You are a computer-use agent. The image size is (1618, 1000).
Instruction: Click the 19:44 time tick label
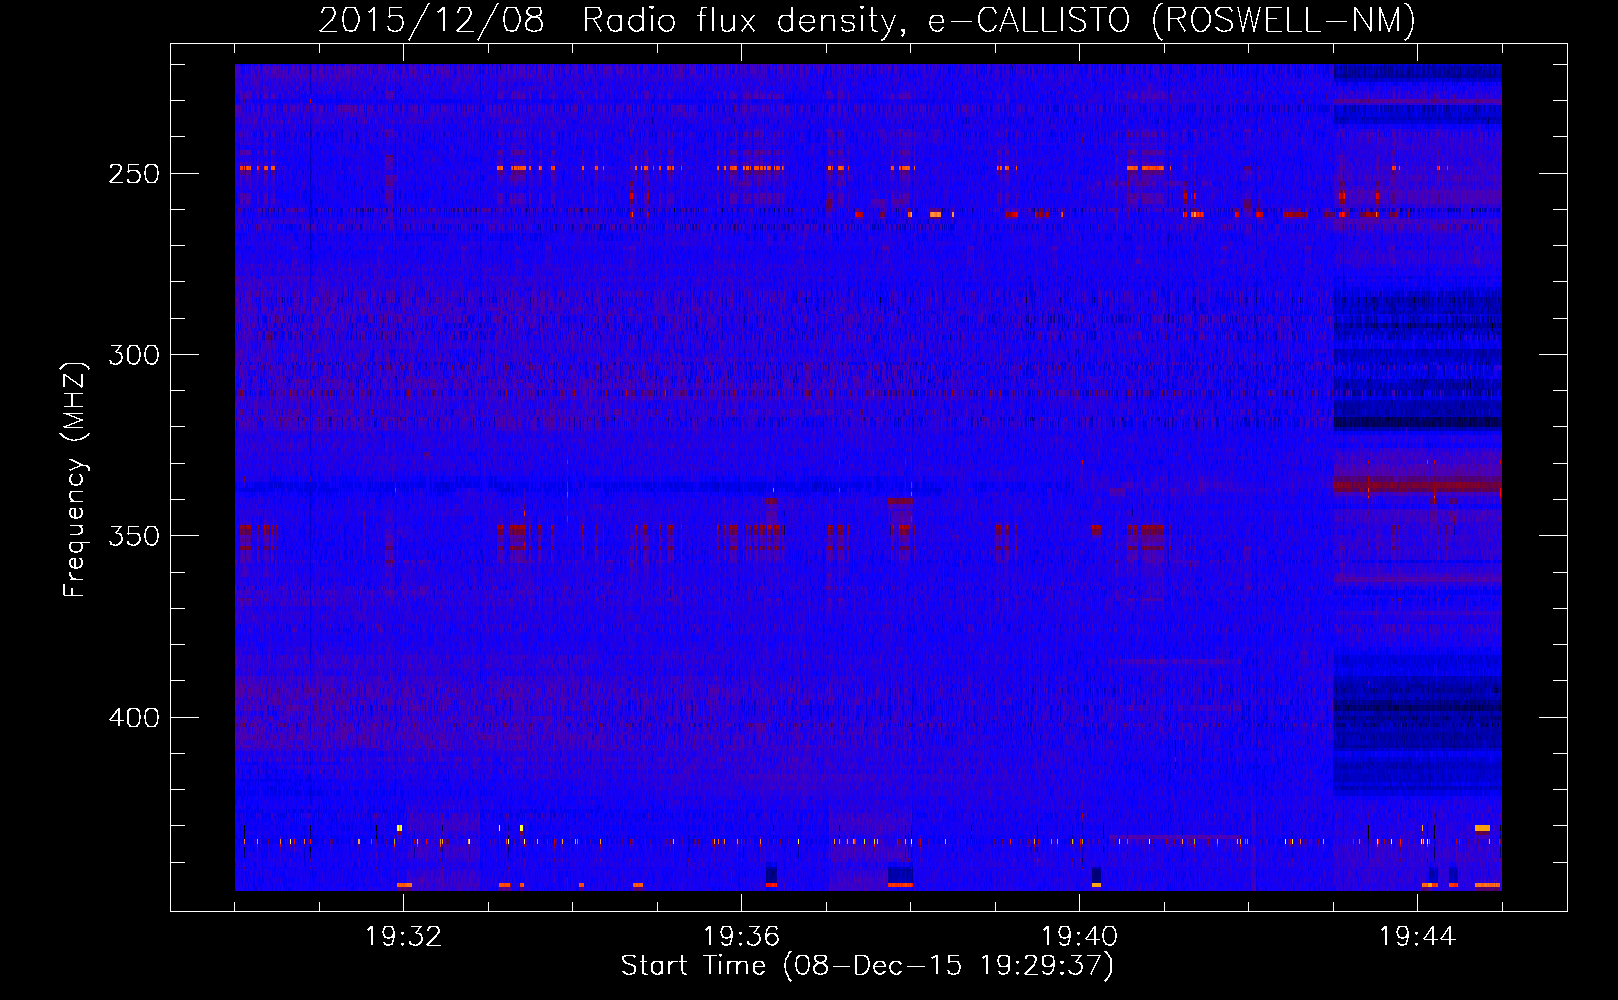click(x=1417, y=936)
